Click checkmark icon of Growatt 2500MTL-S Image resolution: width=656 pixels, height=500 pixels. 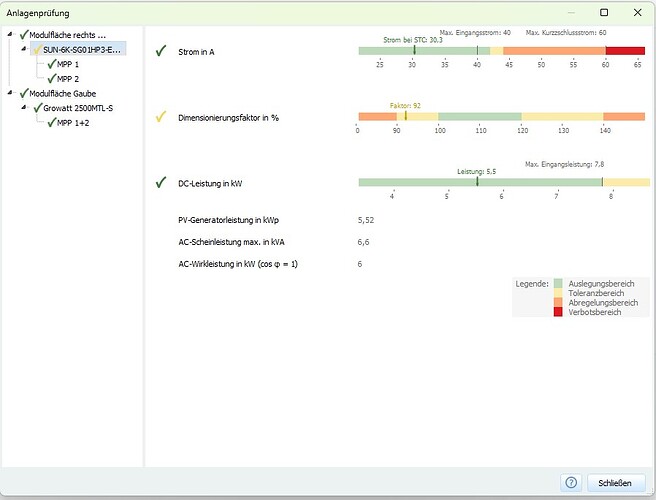click(38, 108)
